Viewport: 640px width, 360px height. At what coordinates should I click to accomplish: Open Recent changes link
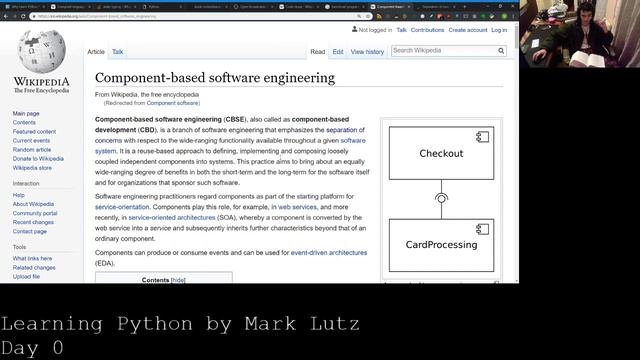(x=33, y=222)
